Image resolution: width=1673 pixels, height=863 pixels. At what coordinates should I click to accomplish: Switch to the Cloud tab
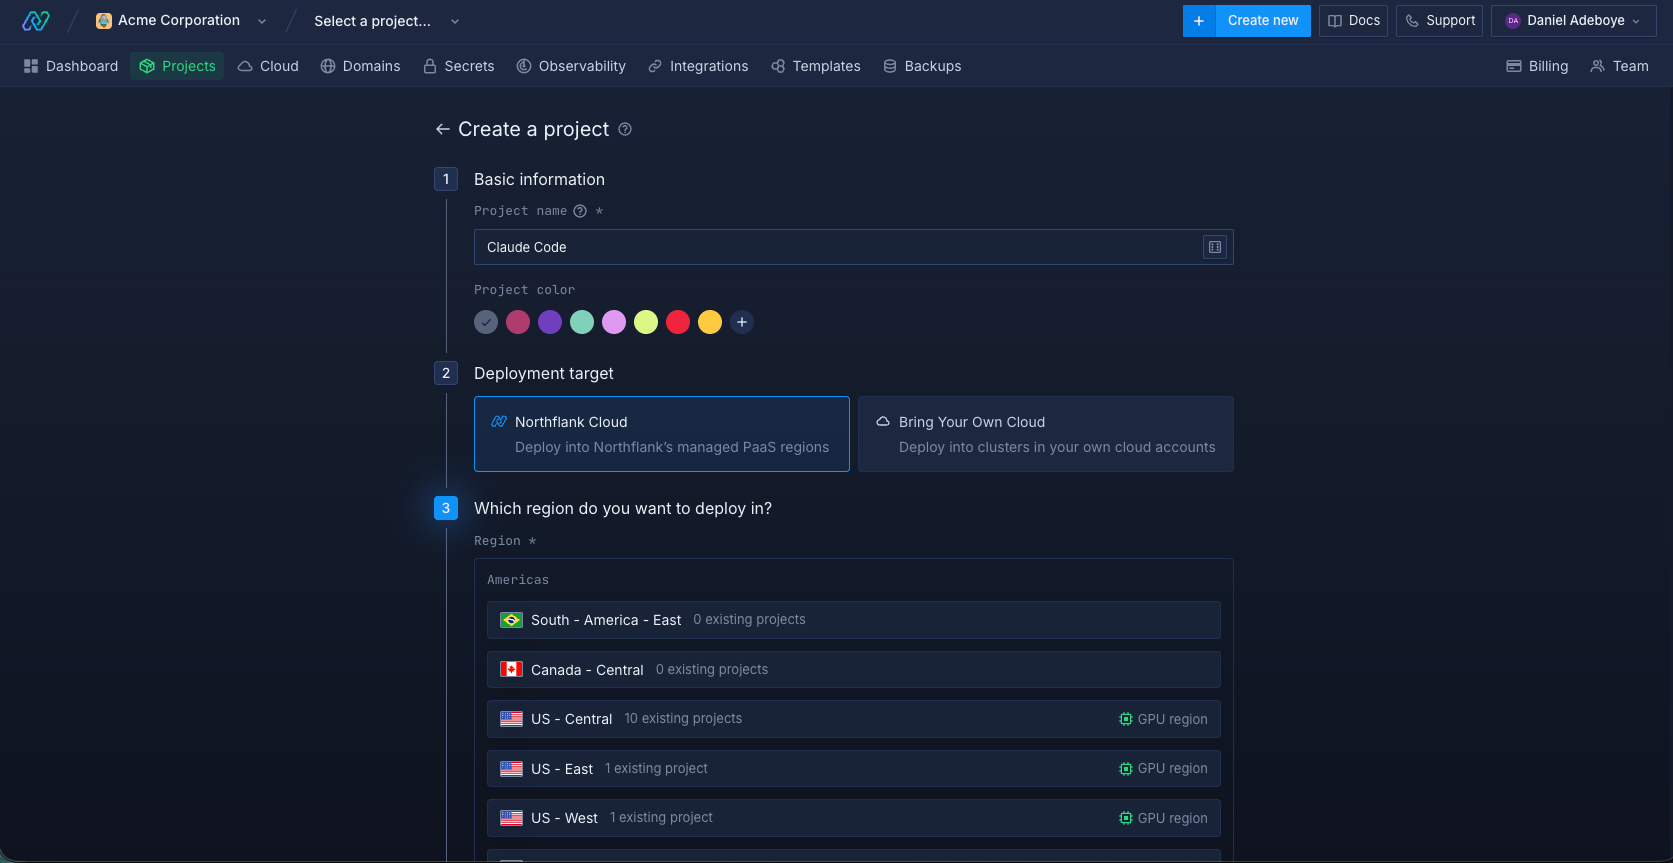(268, 66)
